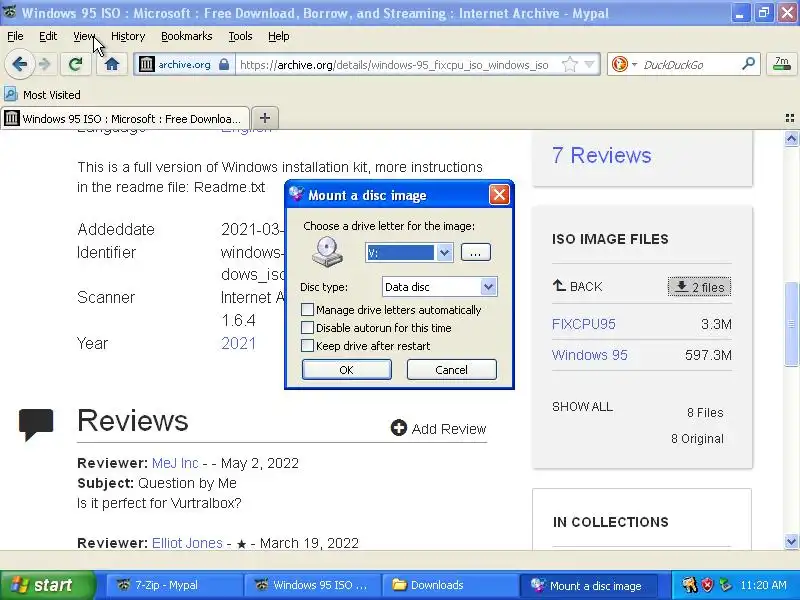
Task: Click the 7m toolbar indicator icon
Action: tap(782, 64)
